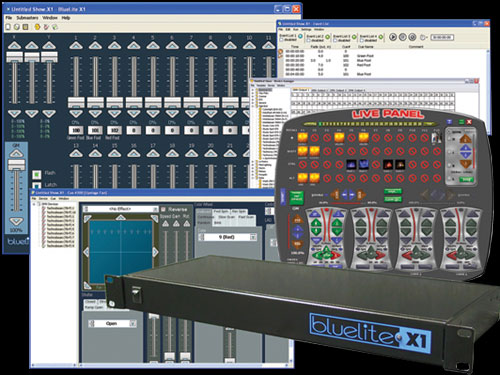500x375 pixels.
Task: Click the first orange scene button on Live Panel
Action: (302, 138)
